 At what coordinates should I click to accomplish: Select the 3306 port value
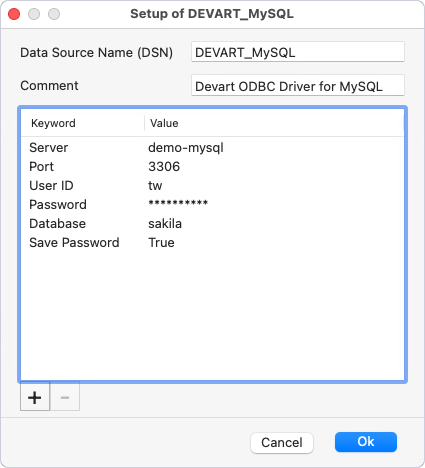(x=164, y=166)
